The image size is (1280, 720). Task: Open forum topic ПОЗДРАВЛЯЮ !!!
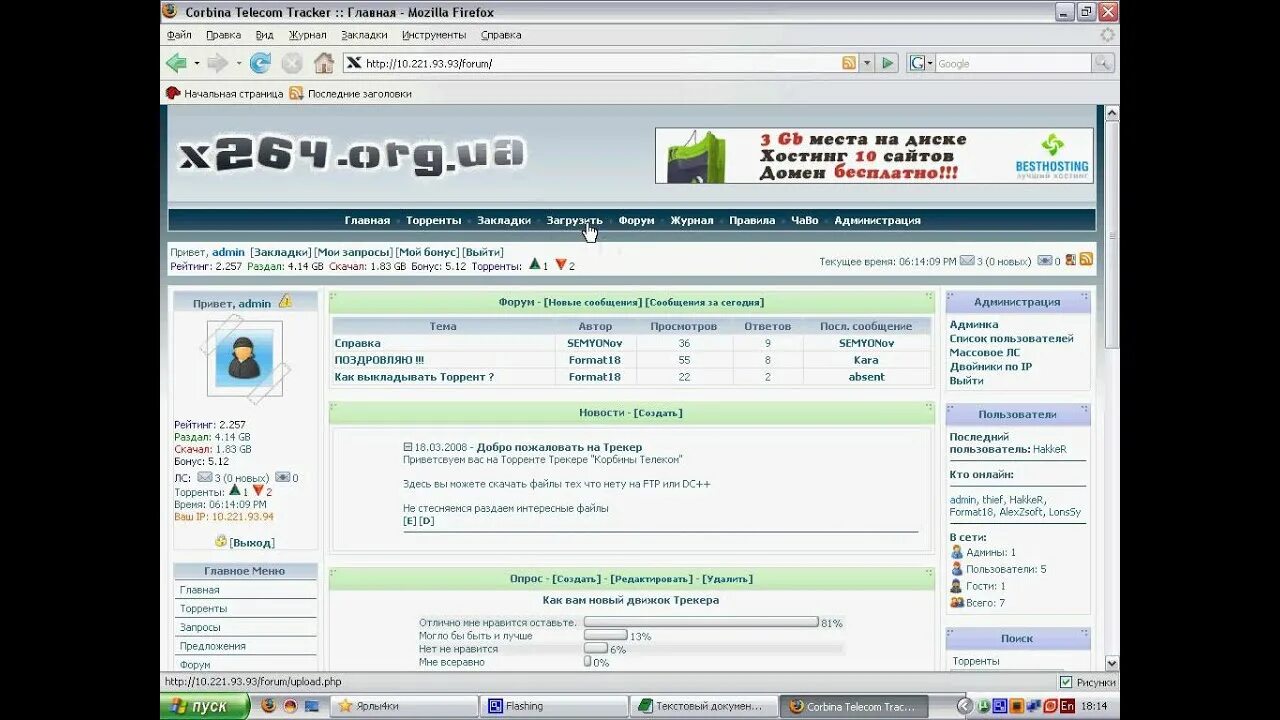379,360
